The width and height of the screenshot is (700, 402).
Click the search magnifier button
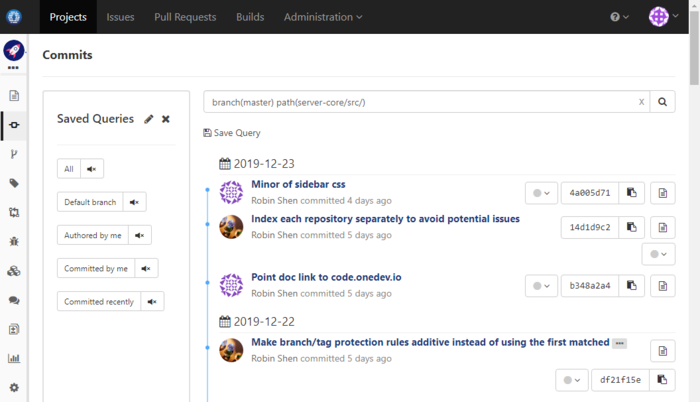click(663, 102)
